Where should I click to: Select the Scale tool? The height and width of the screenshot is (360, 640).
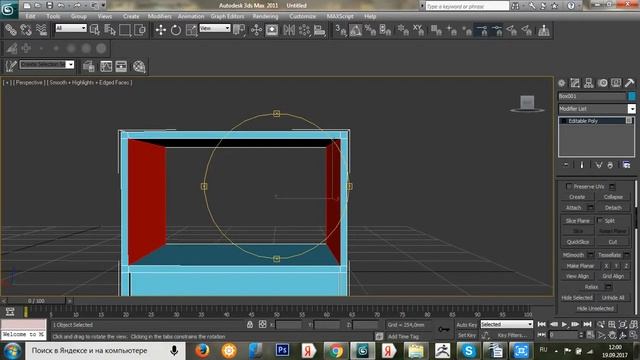pos(191,30)
